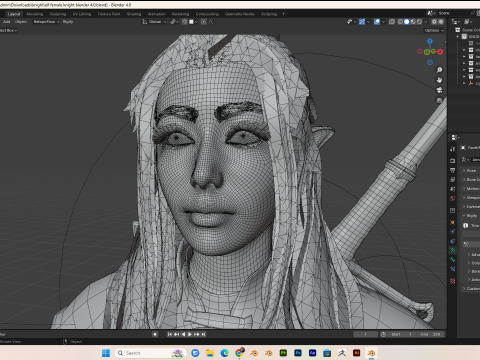Open the Bone Constraints properties tab
Viewport: 480px width, 360px height.
[x=452, y=269]
